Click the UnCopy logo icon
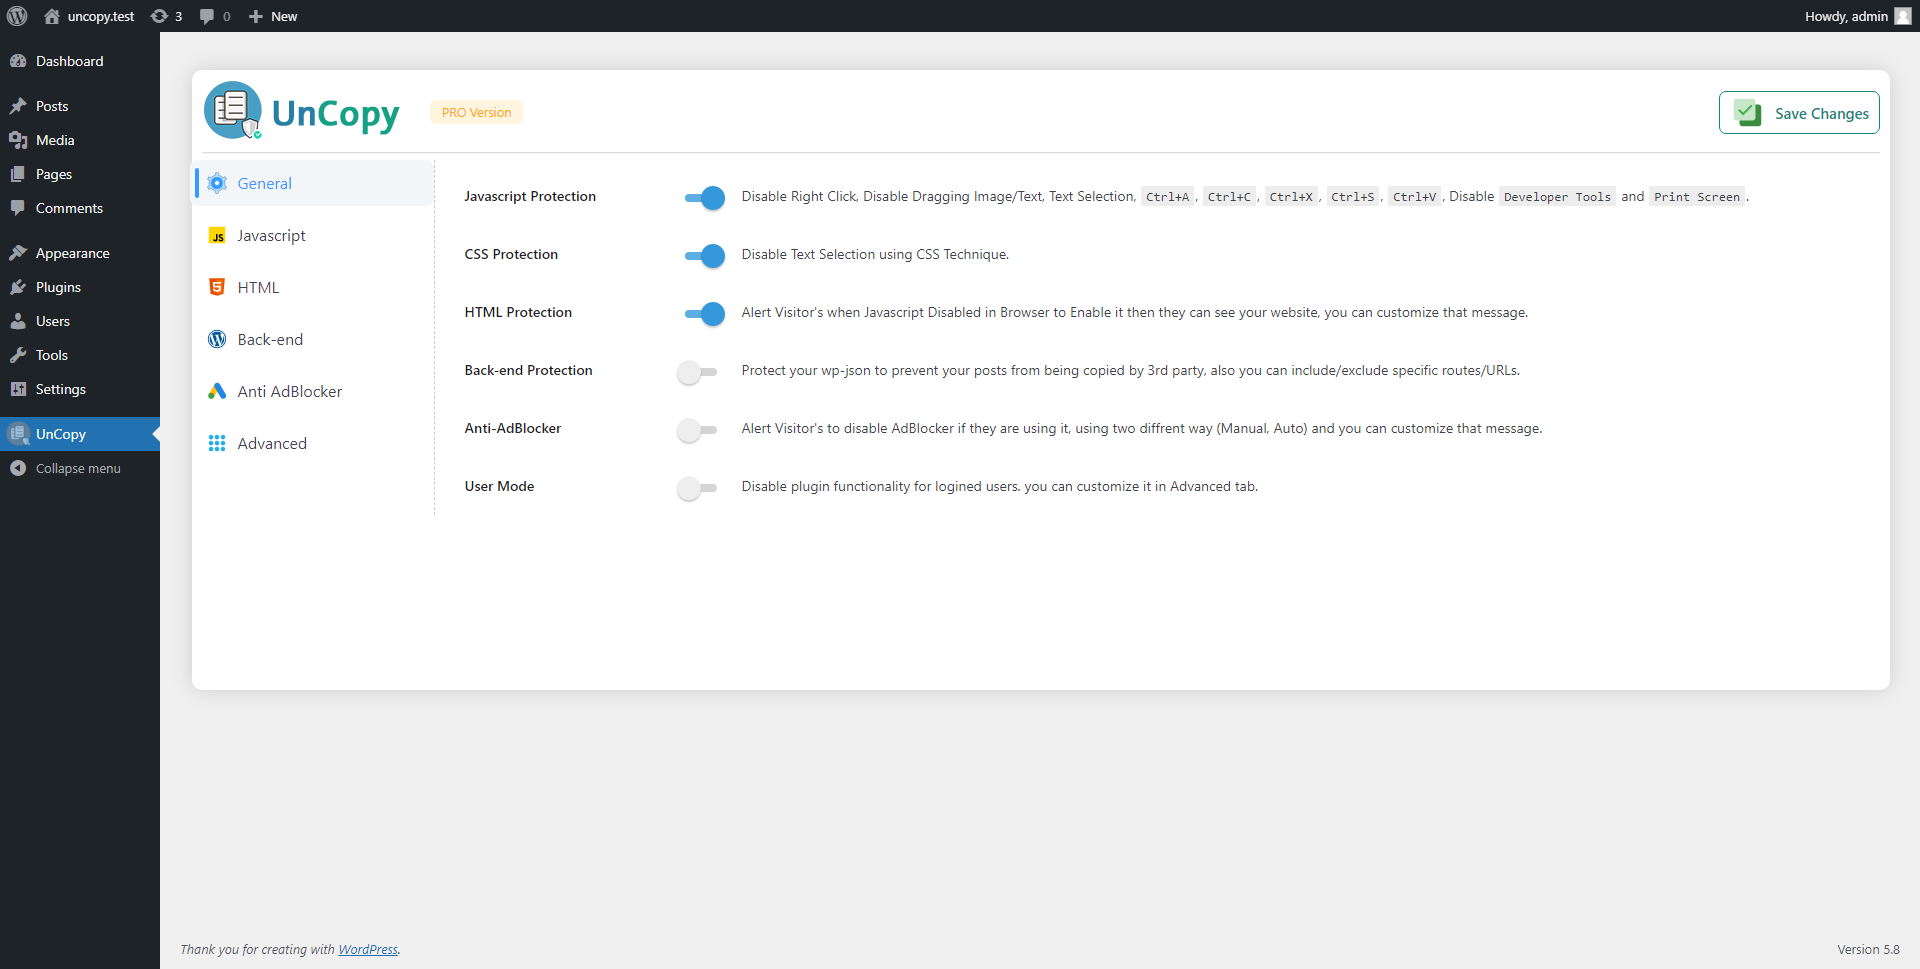The image size is (1920, 969). coord(233,110)
